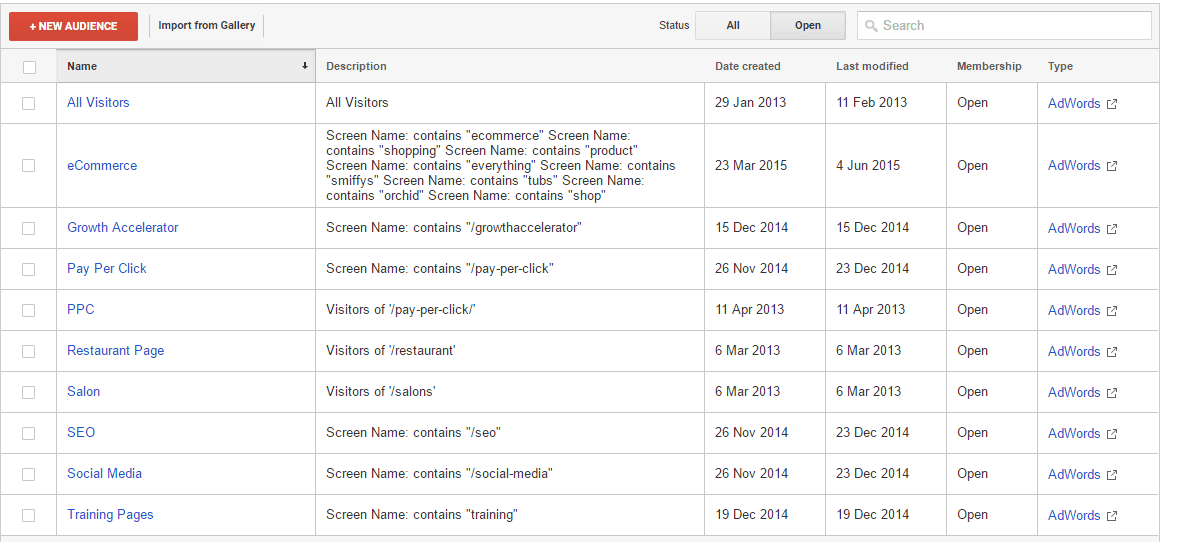Click external link icon in Restaurant Page row
The width and height of the screenshot is (1199, 542).
click(x=1112, y=352)
